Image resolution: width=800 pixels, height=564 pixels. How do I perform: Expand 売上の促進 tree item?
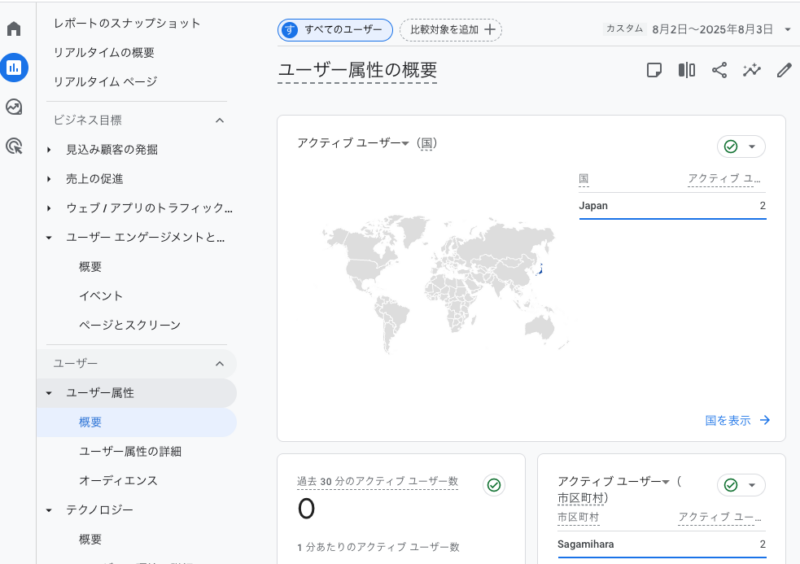49,179
